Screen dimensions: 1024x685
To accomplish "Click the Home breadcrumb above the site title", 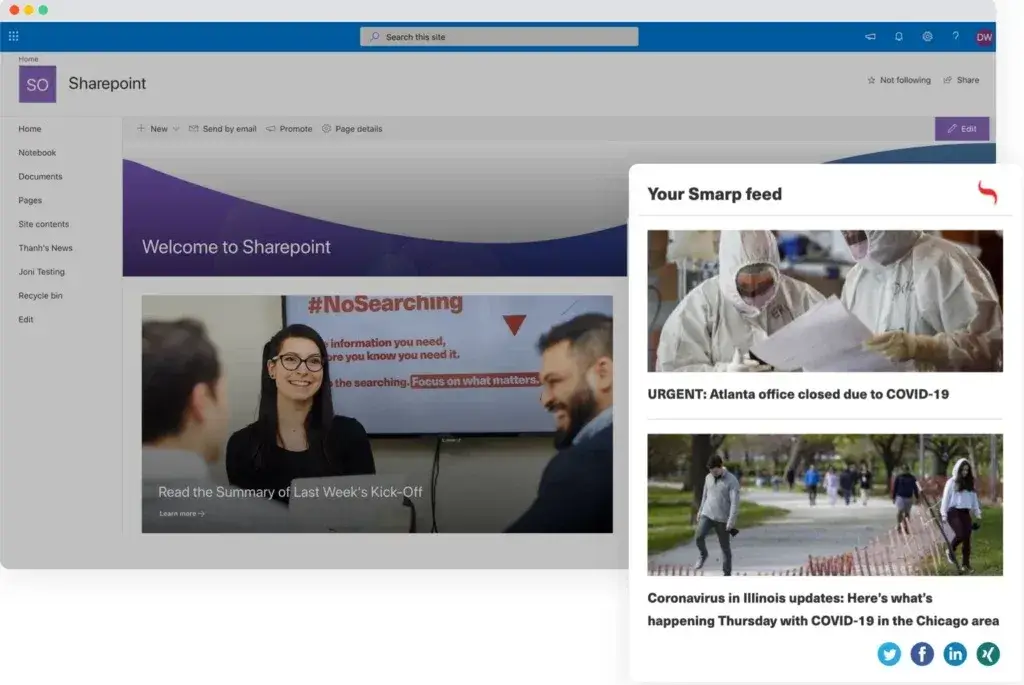I will coord(28,59).
